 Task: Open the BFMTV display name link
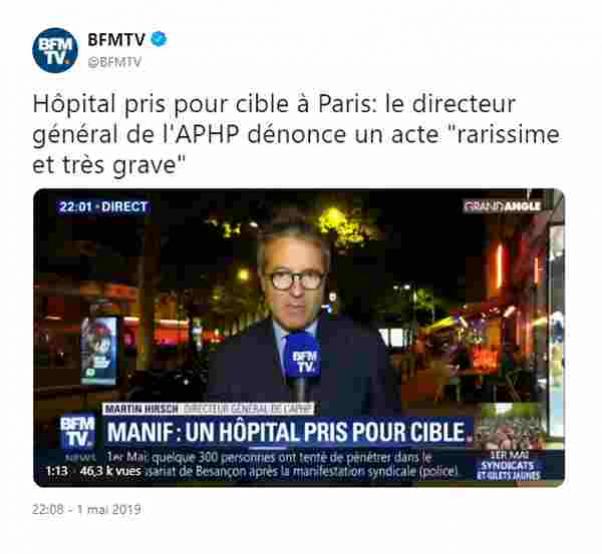coord(116,40)
